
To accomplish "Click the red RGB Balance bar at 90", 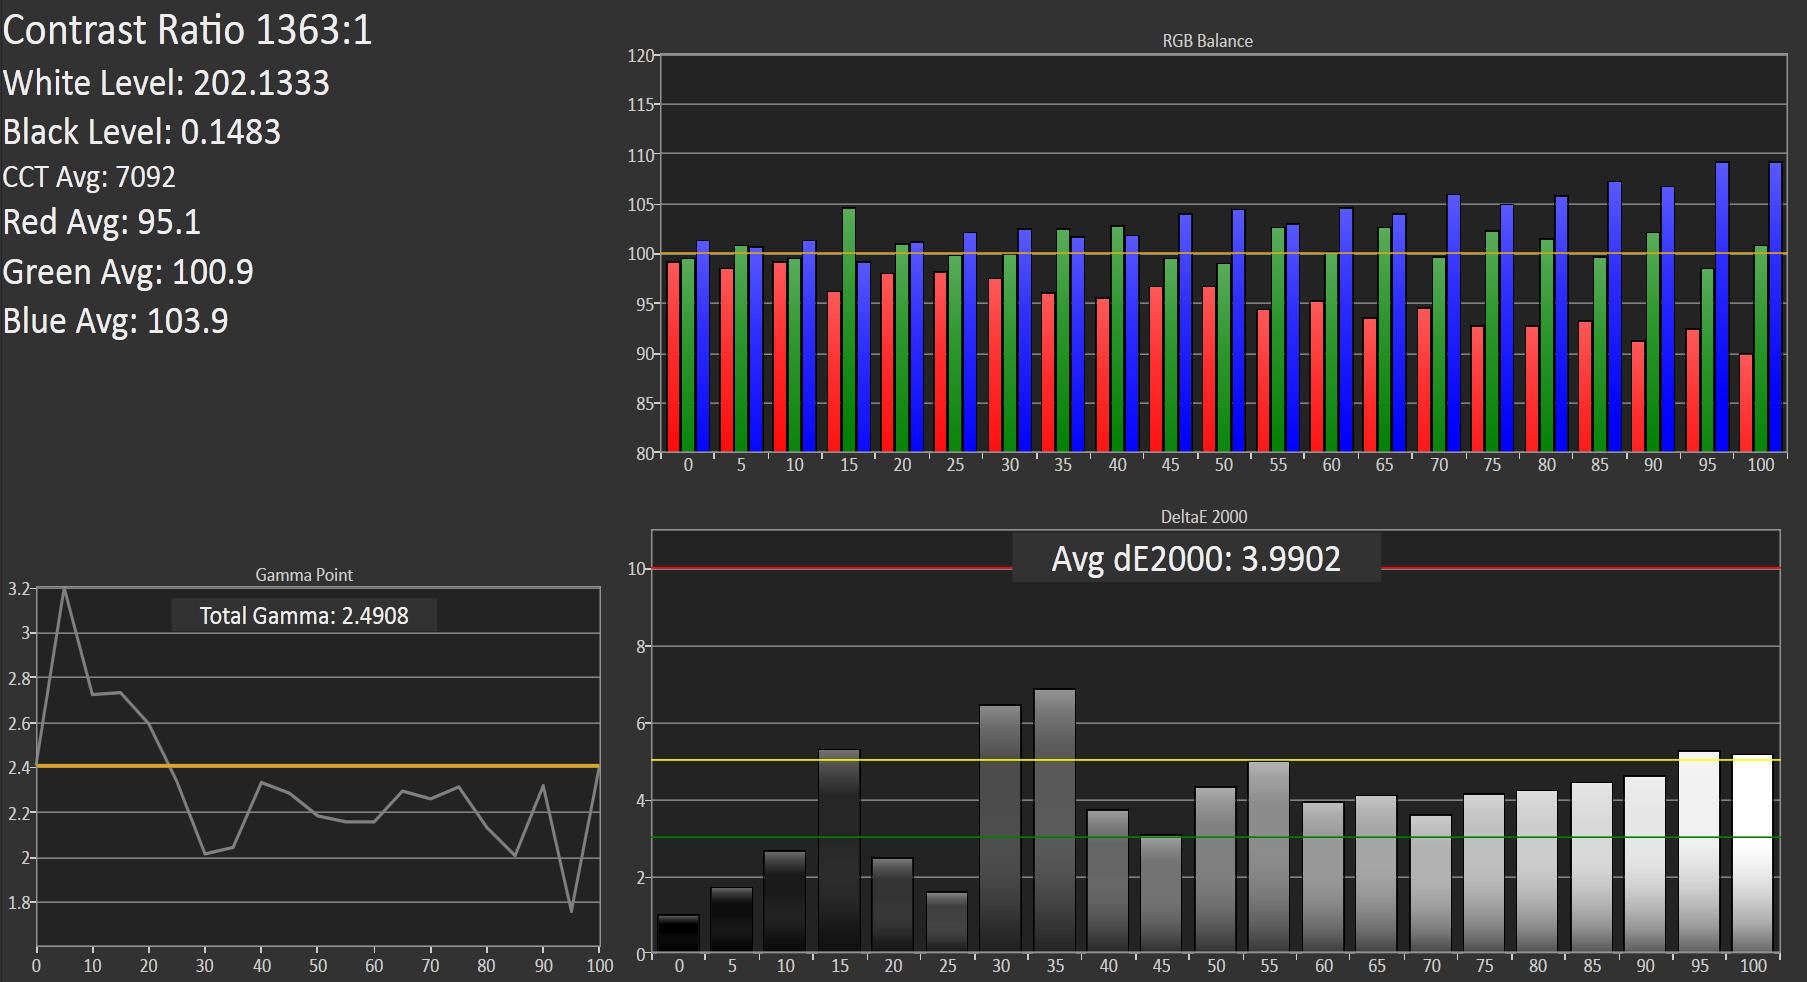I will 1638,397.
